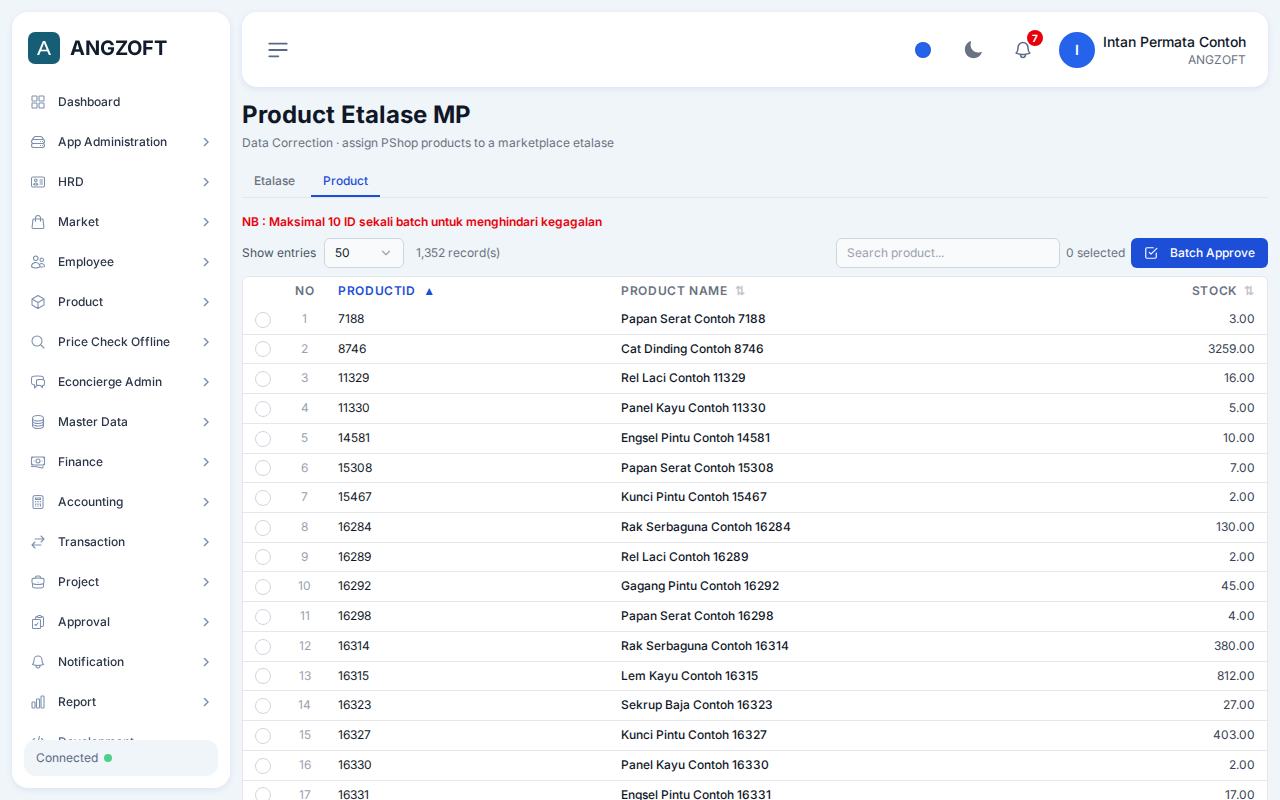This screenshot has height=800, width=1280.
Task: Tick the checkbox for Panel Kayu Contoh 11330
Action: 263,409
